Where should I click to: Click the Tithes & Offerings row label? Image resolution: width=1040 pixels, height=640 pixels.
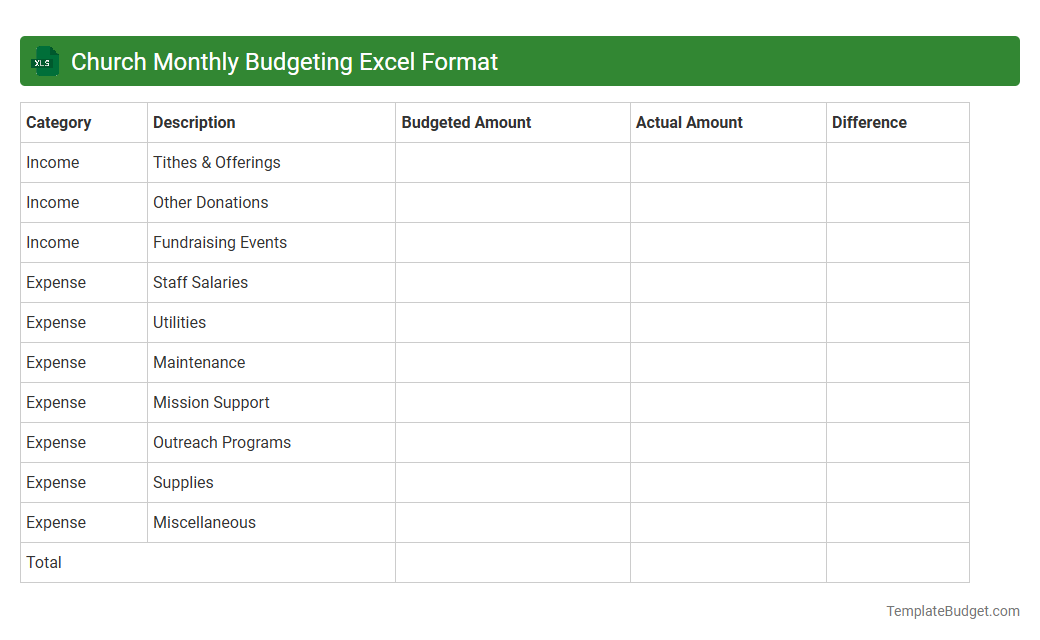click(x=216, y=162)
